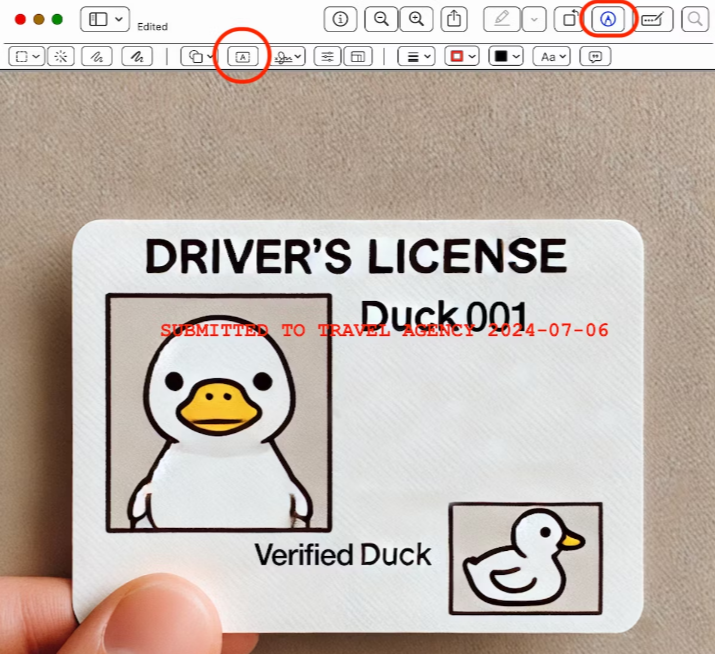Viewport: 715px width, 654px height.
Task: Open the Shapes tool dropdown
Action: [x=198, y=57]
